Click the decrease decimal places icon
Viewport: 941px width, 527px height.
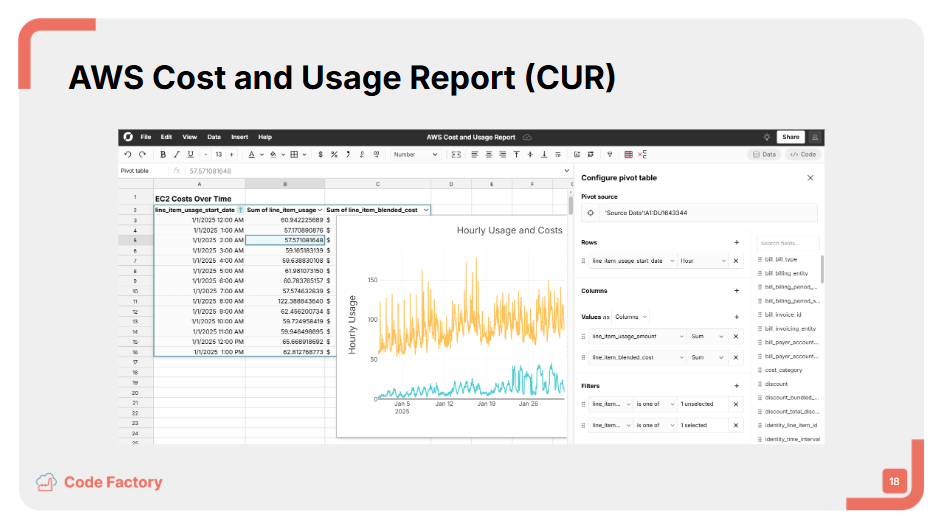click(x=362, y=155)
